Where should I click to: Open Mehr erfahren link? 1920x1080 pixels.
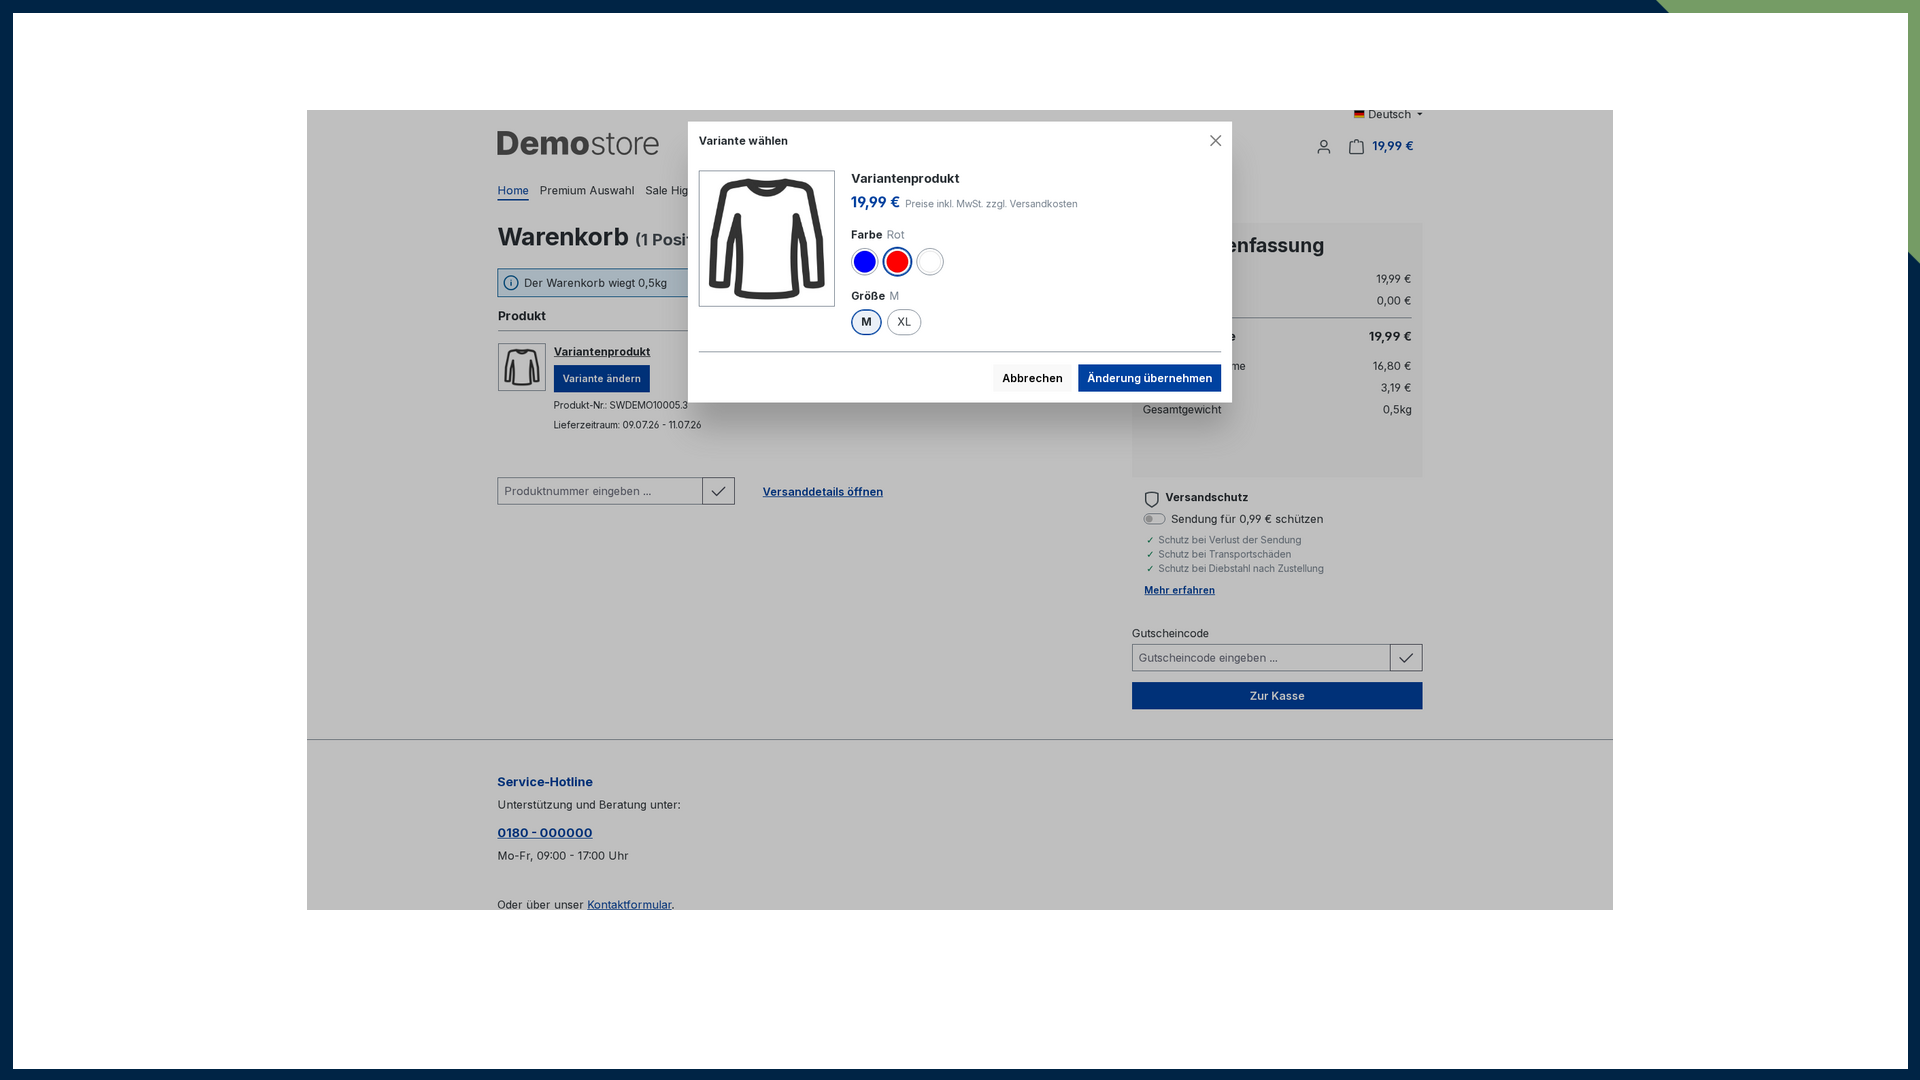(1179, 591)
